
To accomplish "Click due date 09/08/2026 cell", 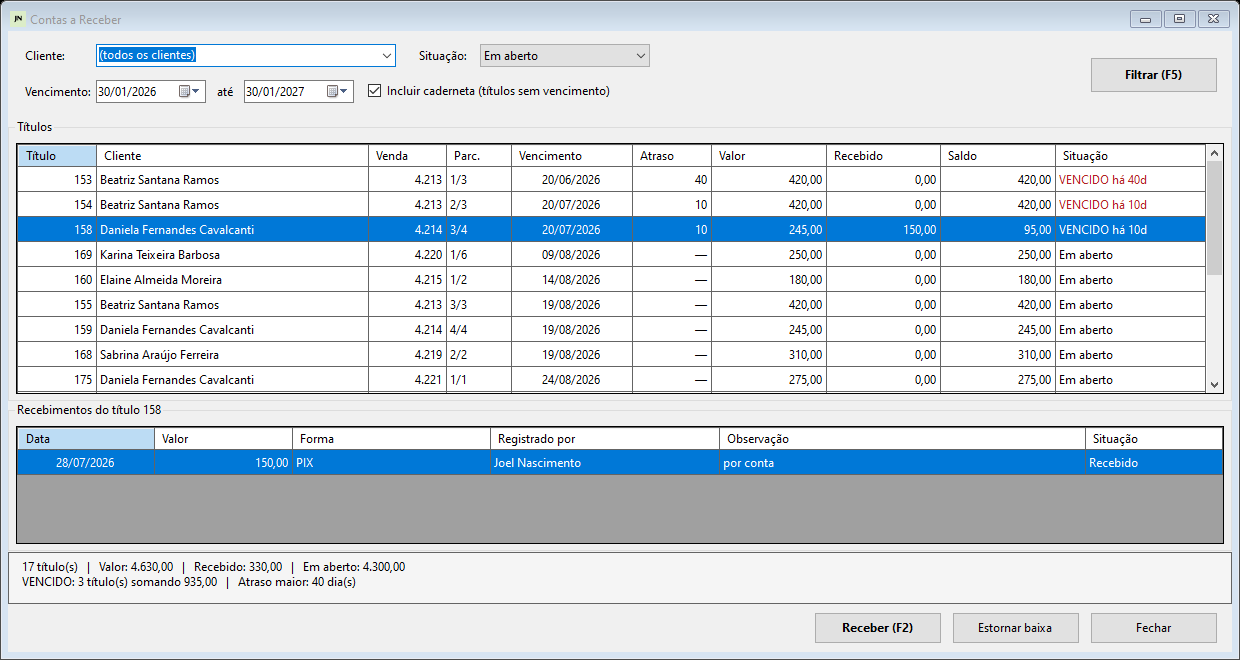I will point(572,255).
